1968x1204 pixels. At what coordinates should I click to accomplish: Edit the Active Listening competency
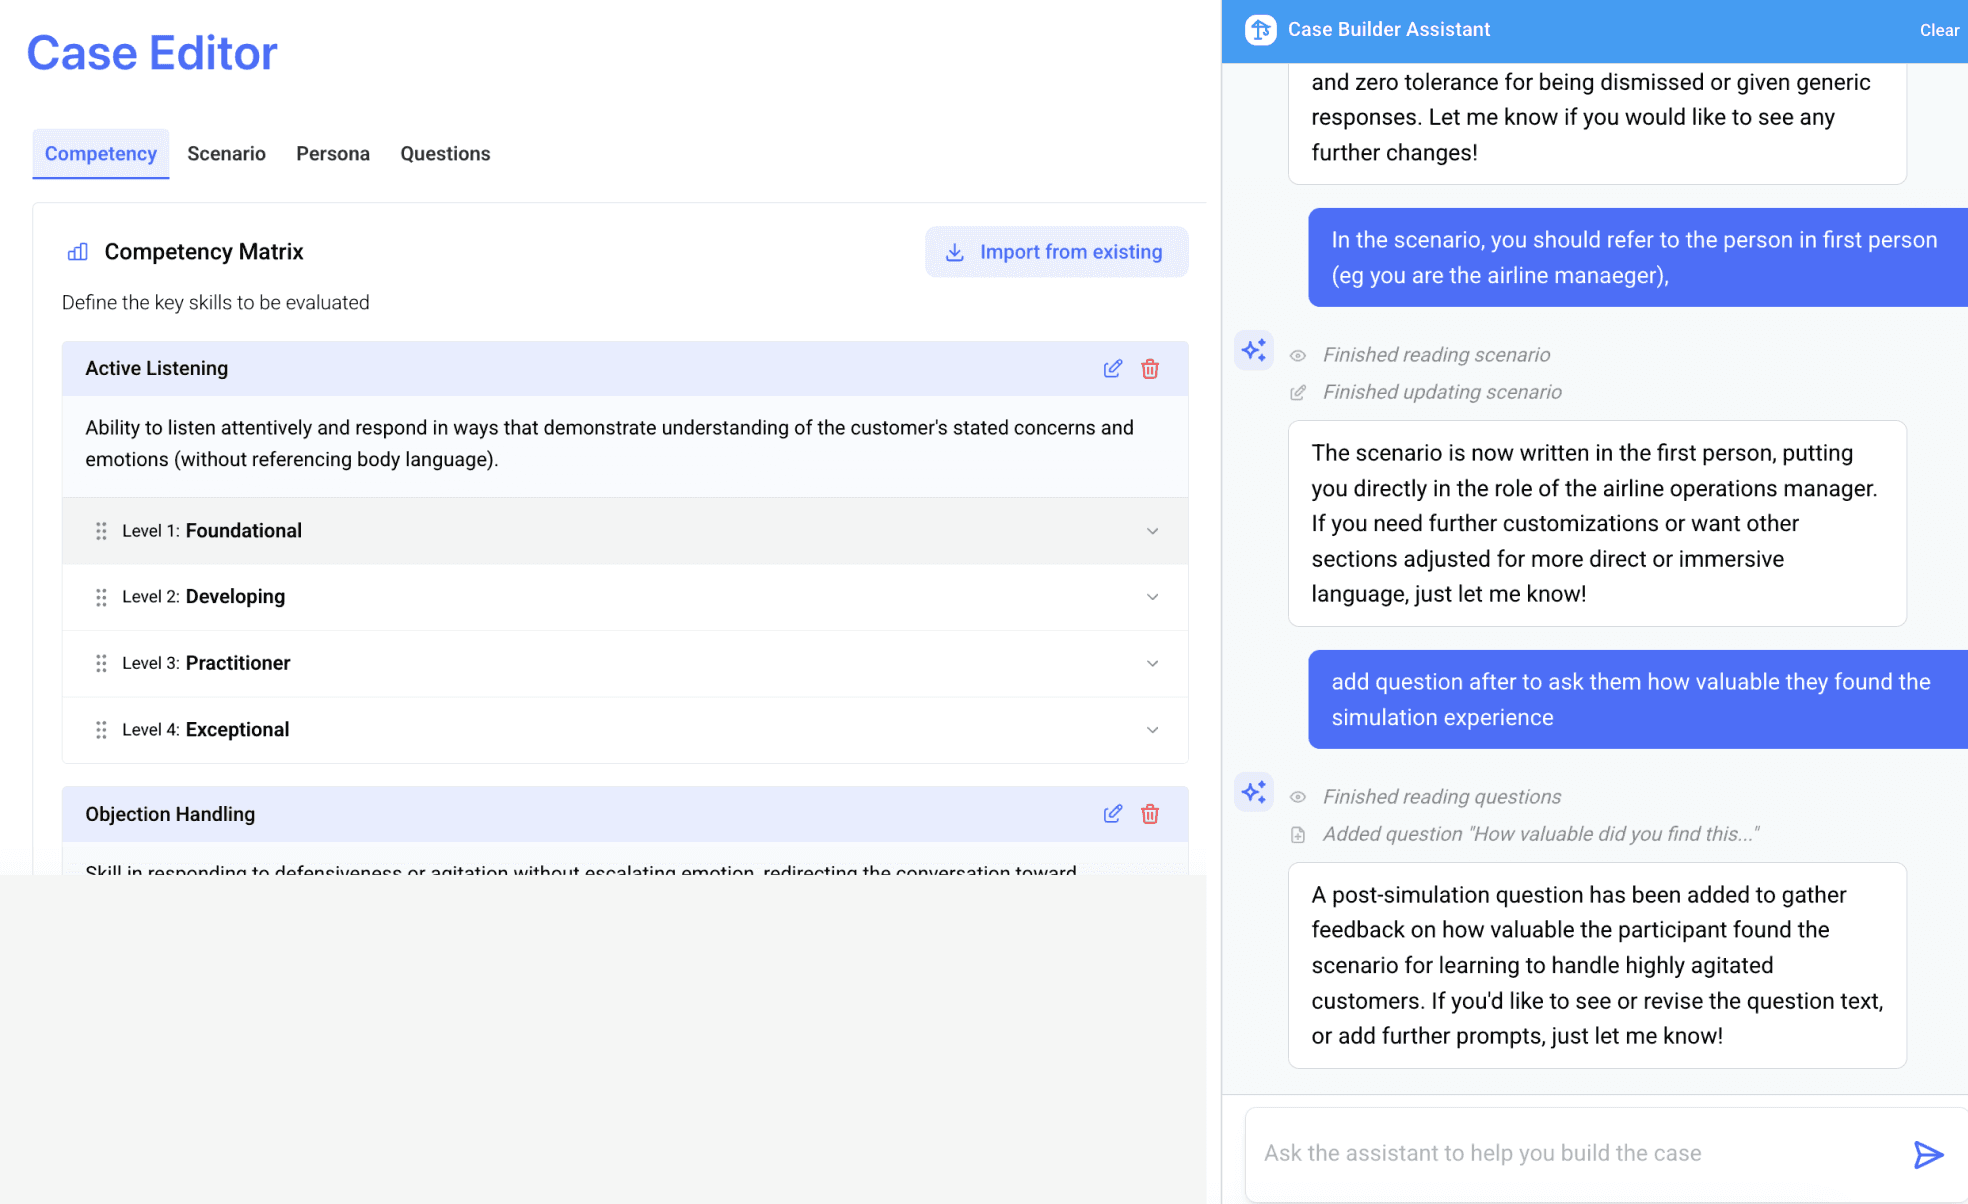tap(1112, 369)
